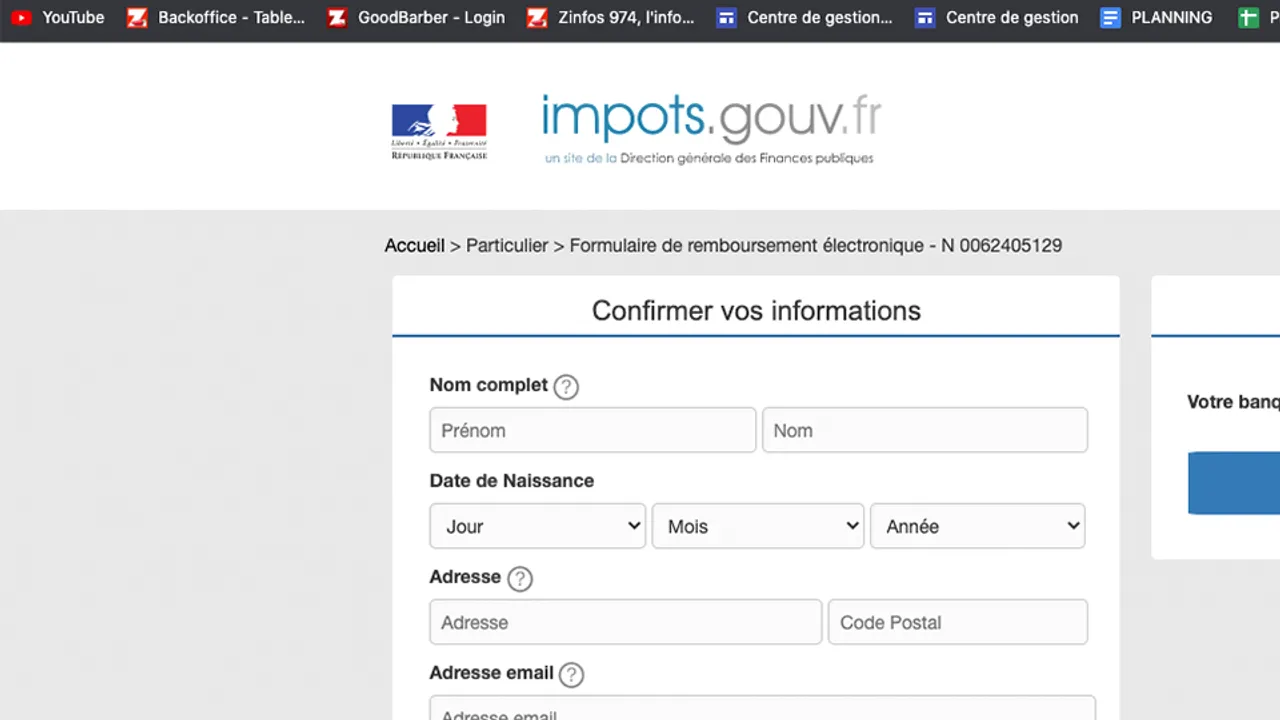Click the Nom complet help question mark
Image resolution: width=1280 pixels, height=720 pixels.
point(566,387)
